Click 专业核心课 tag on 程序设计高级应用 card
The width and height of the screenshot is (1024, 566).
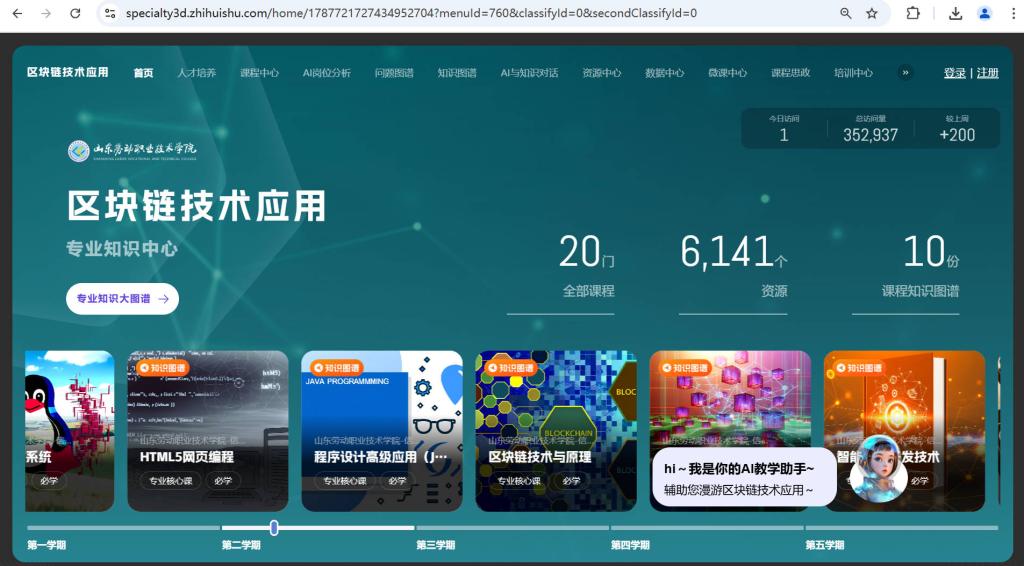pyautogui.click(x=345, y=480)
